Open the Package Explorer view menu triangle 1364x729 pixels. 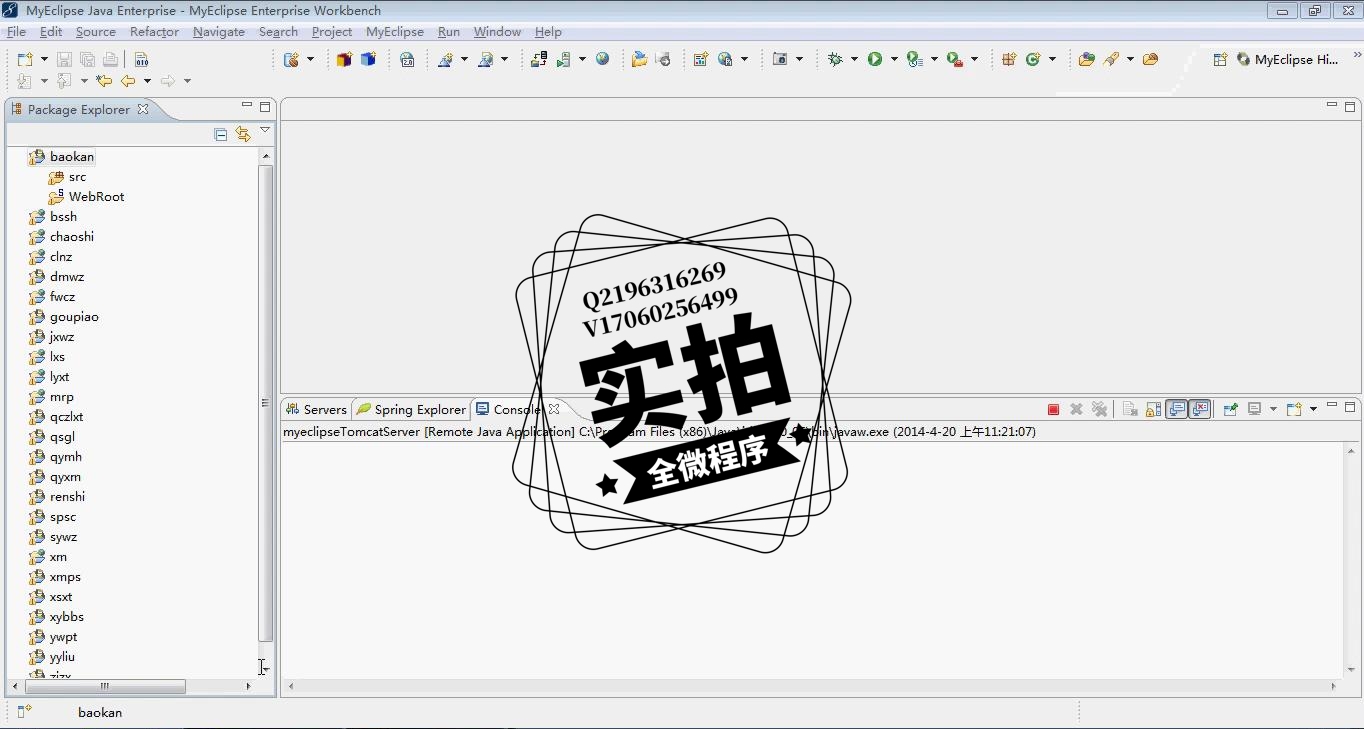(x=265, y=130)
